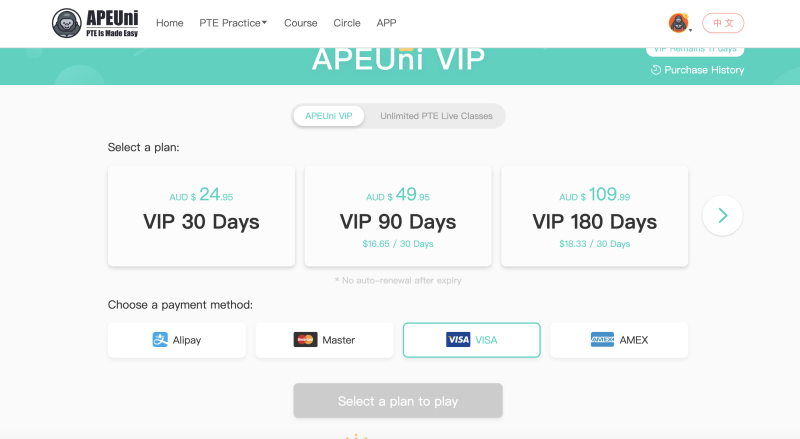Image resolution: width=800 pixels, height=439 pixels.
Task: Click the VISA card logo icon
Action: click(458, 339)
